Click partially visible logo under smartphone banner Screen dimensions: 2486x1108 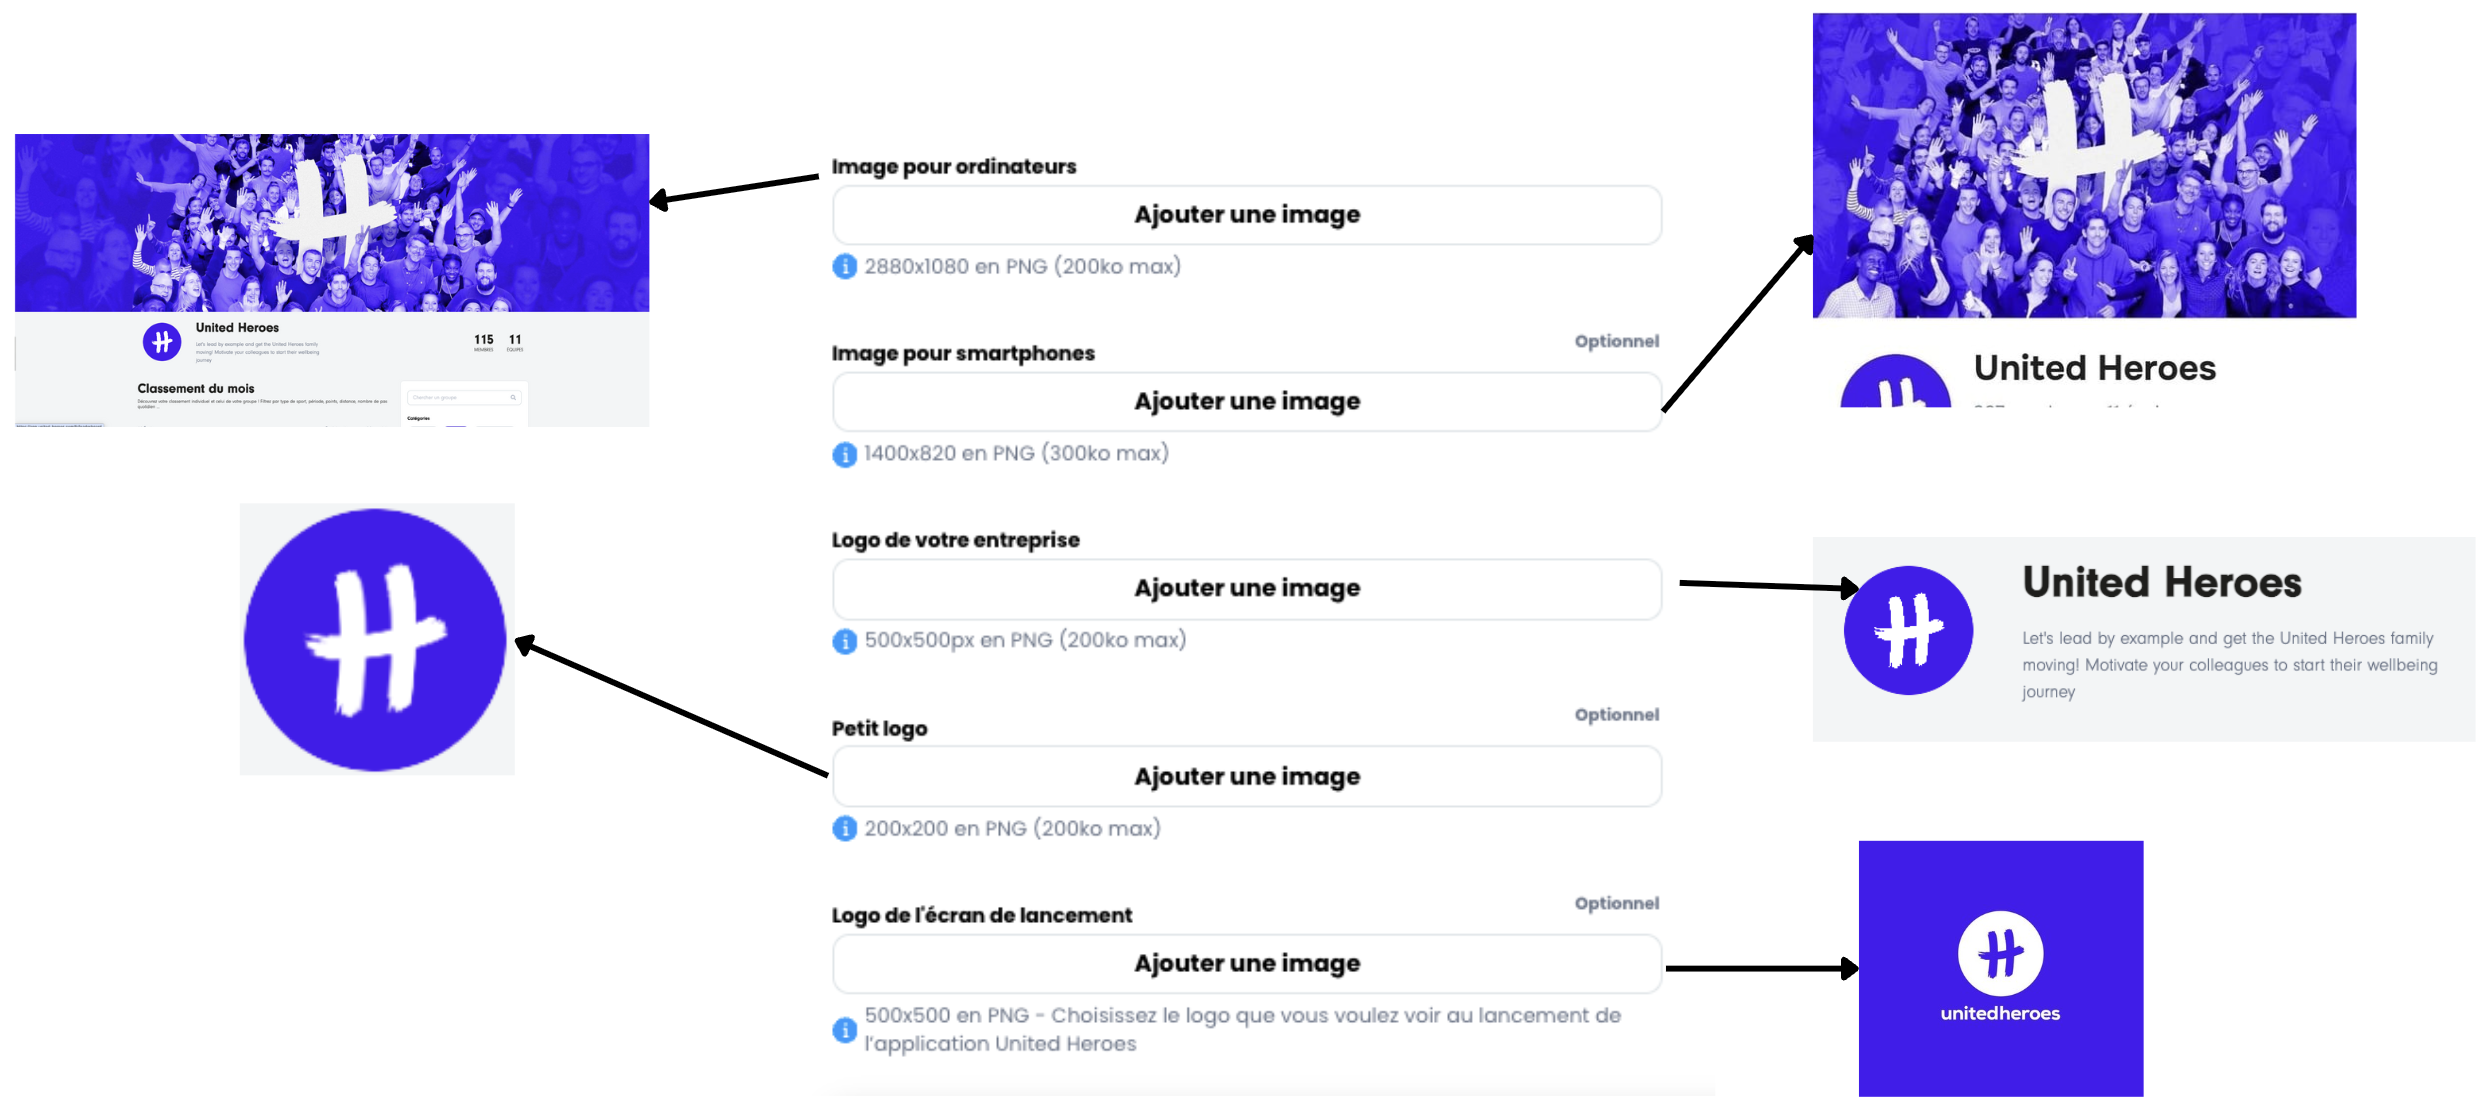pyautogui.click(x=1895, y=385)
